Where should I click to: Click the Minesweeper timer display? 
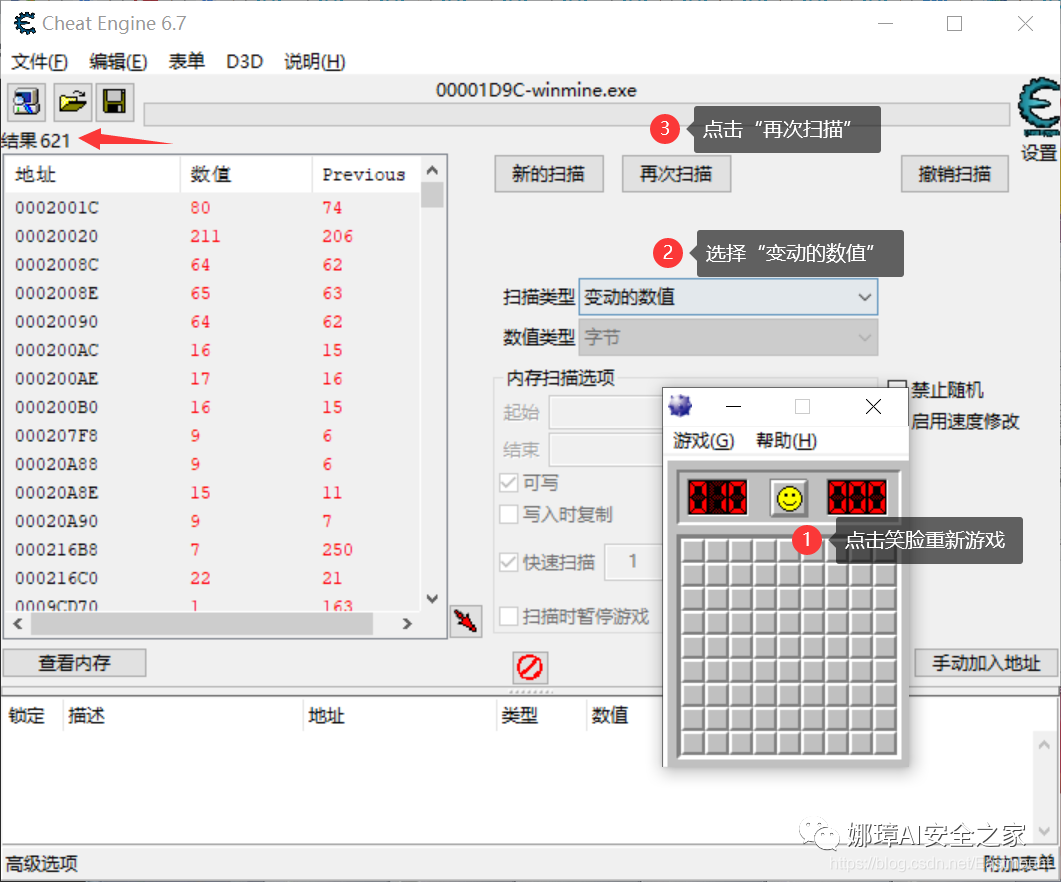pos(857,498)
